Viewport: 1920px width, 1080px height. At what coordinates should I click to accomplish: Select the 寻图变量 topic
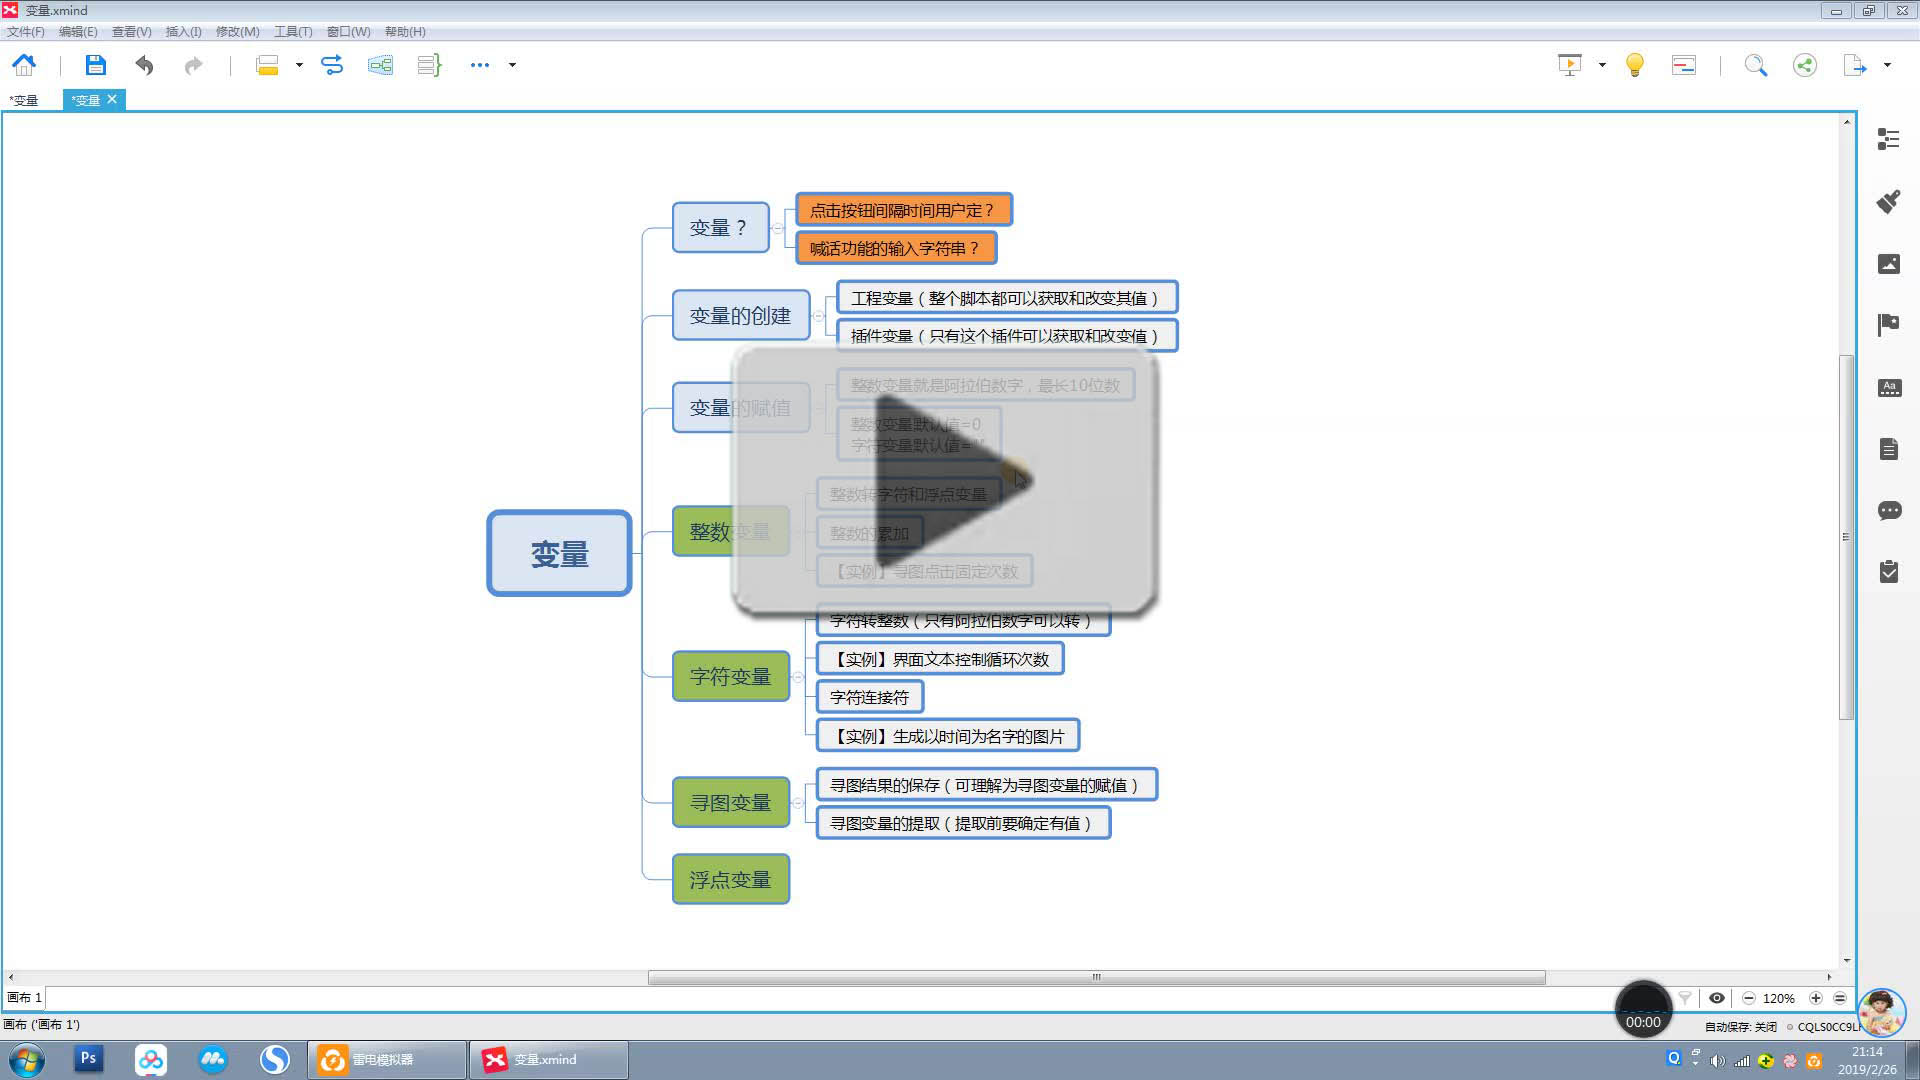click(x=731, y=803)
